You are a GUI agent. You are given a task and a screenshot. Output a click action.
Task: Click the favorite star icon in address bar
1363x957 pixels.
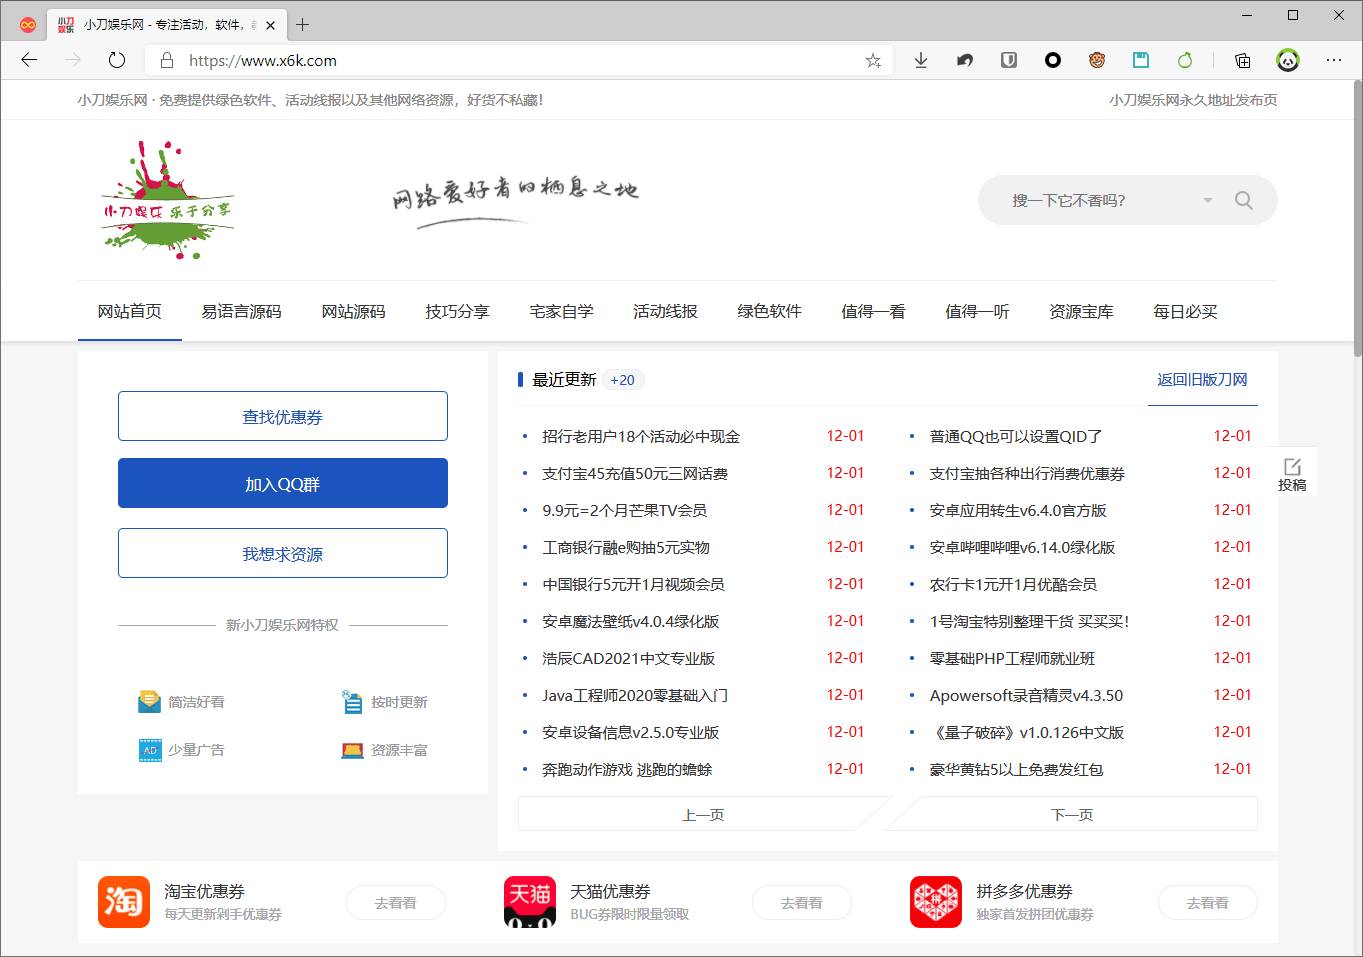tap(873, 61)
